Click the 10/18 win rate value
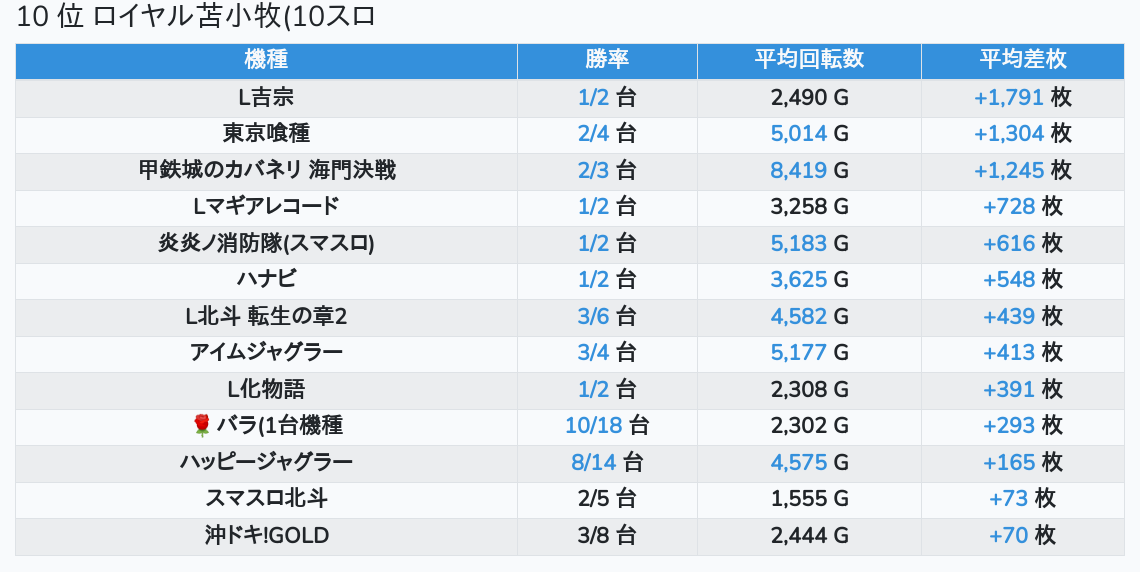Viewport: 1140px width, 572px height. [593, 426]
